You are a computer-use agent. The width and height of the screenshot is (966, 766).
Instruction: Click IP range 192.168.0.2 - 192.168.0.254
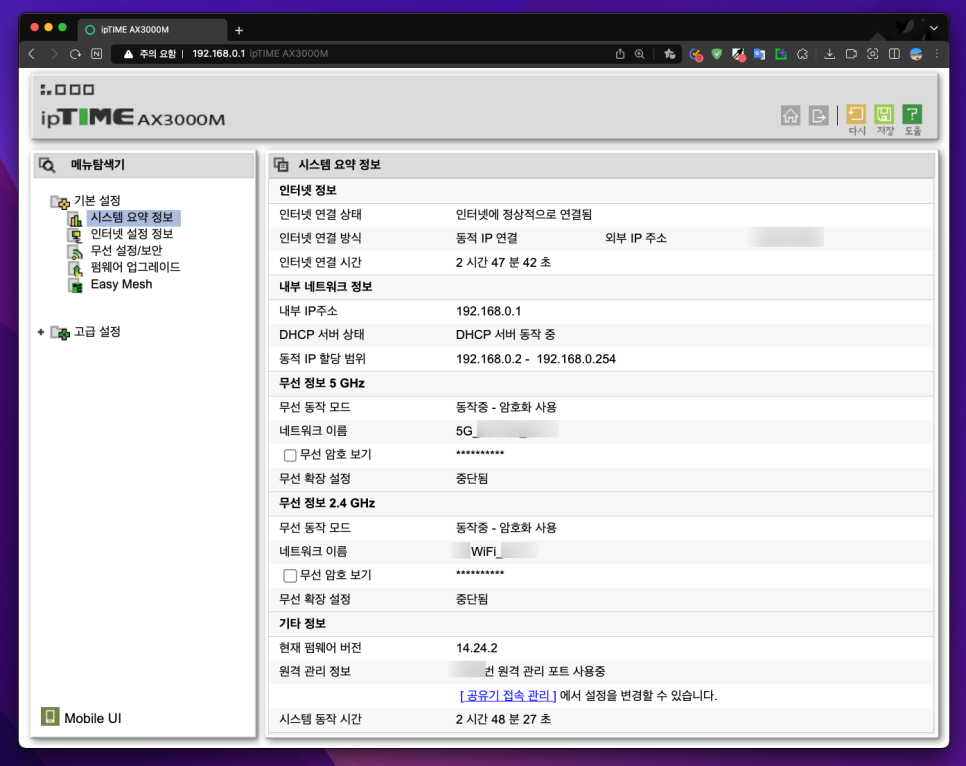click(536, 359)
